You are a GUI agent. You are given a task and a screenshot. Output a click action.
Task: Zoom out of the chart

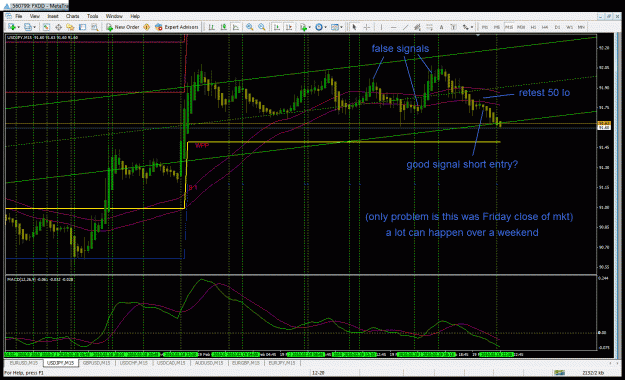(x=261, y=27)
